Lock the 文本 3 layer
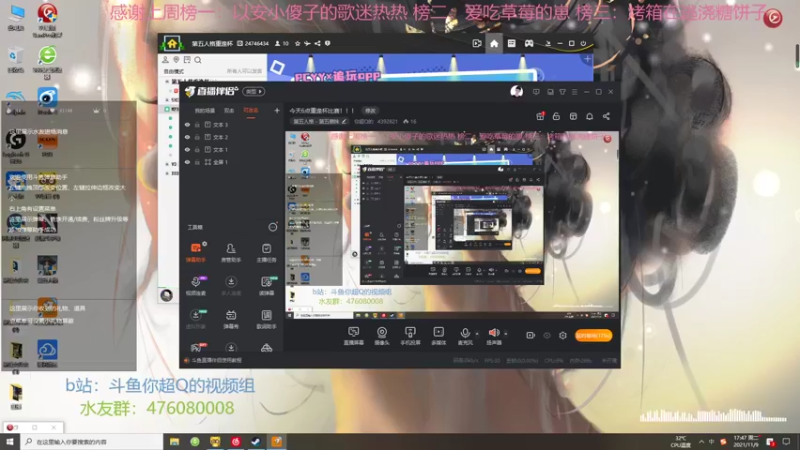Screen dimensions: 800x450 197,124
